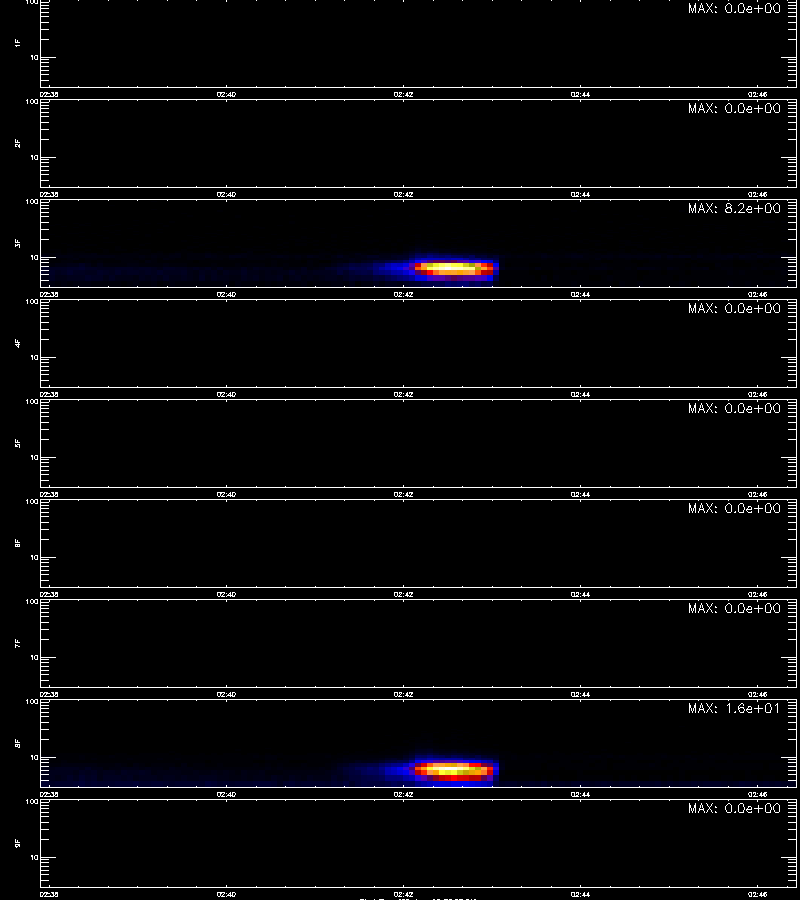Screen dimensions: 800x900
Task: Click the 02:40 time tick below panel 8F
Action: coord(226,794)
